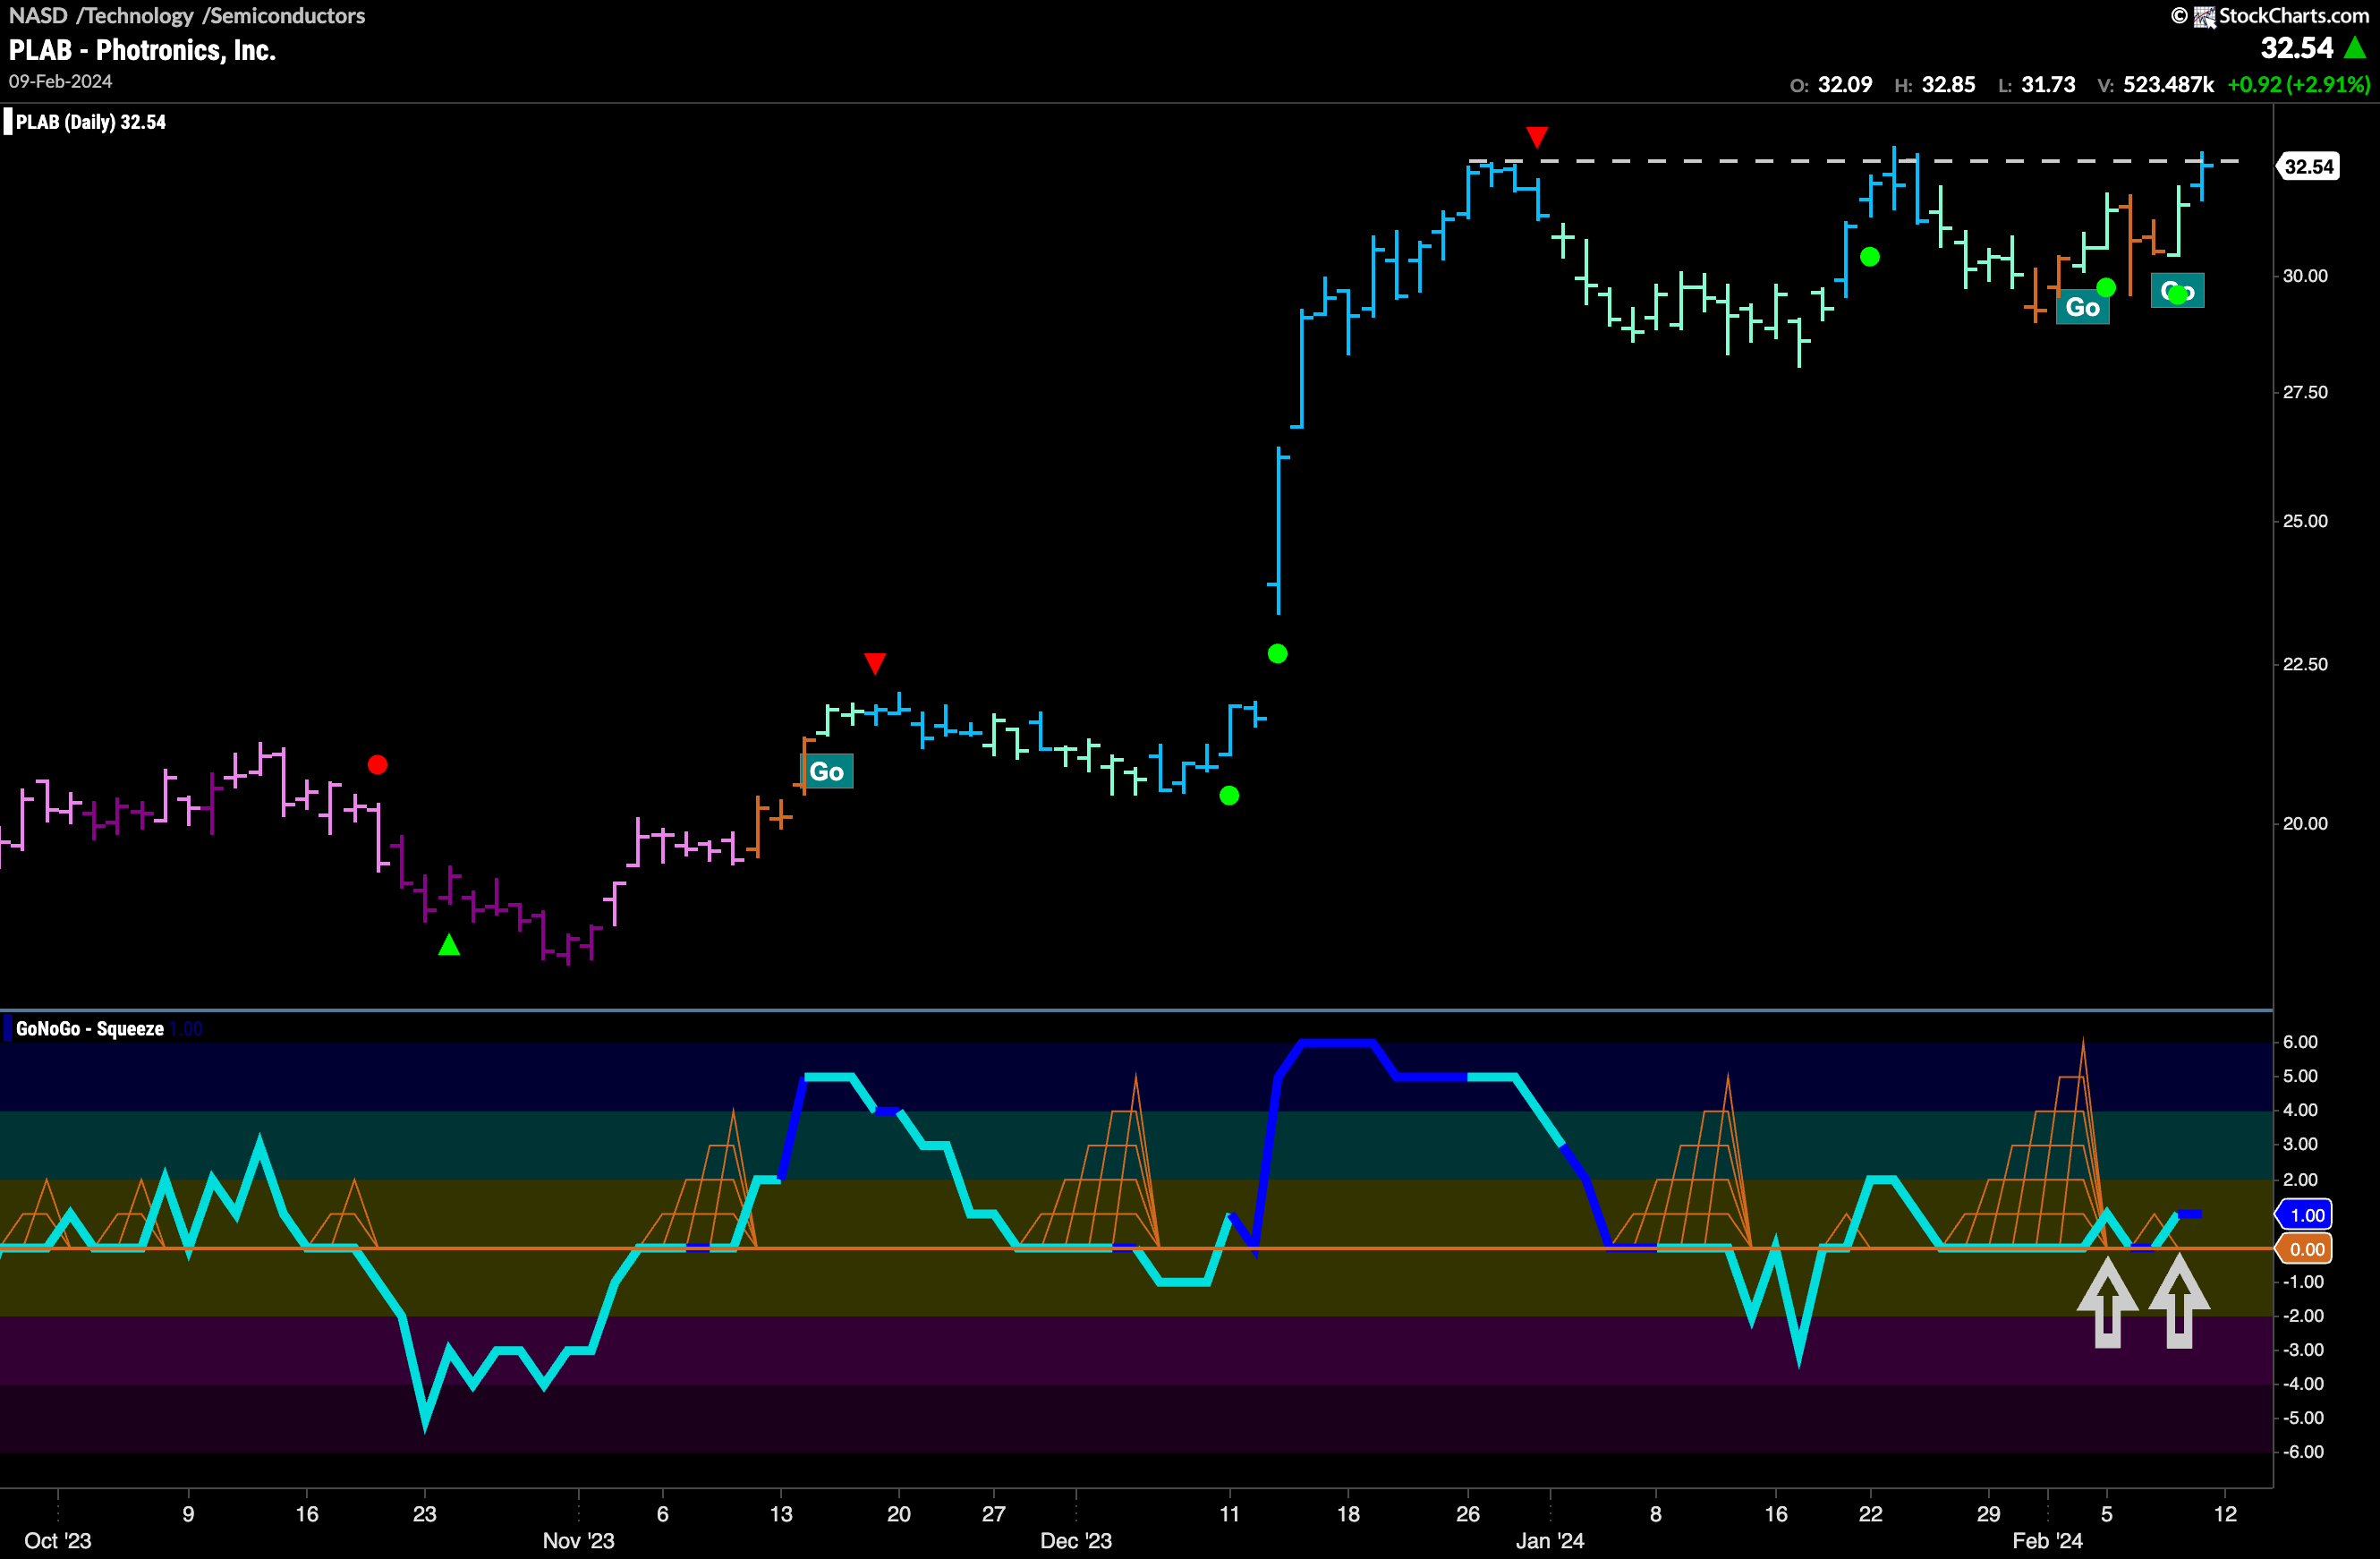Click the blue 1.00 oscillator value tag
This screenshot has height=1559, width=2380.
click(2304, 1215)
